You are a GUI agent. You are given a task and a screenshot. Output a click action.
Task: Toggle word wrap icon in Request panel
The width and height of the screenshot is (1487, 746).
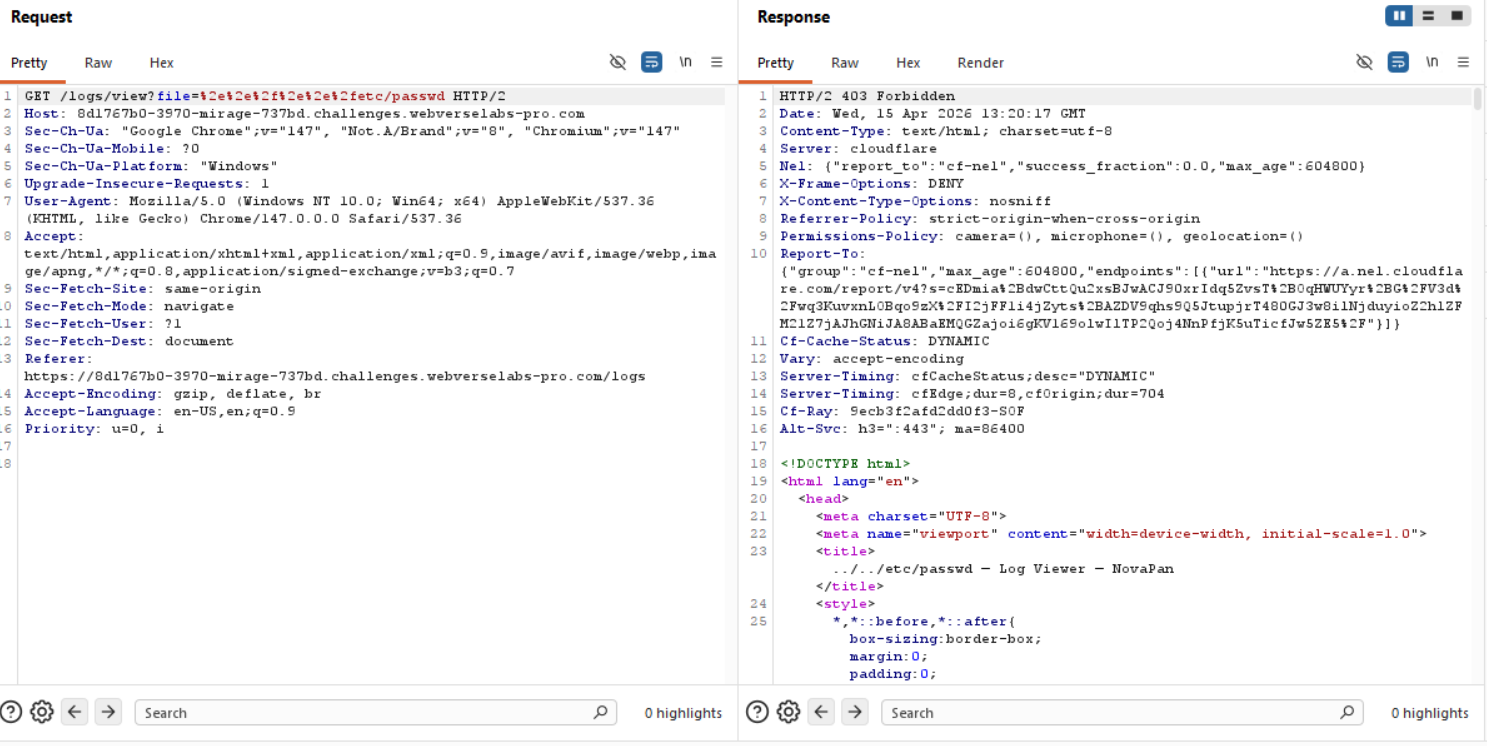click(x=651, y=62)
